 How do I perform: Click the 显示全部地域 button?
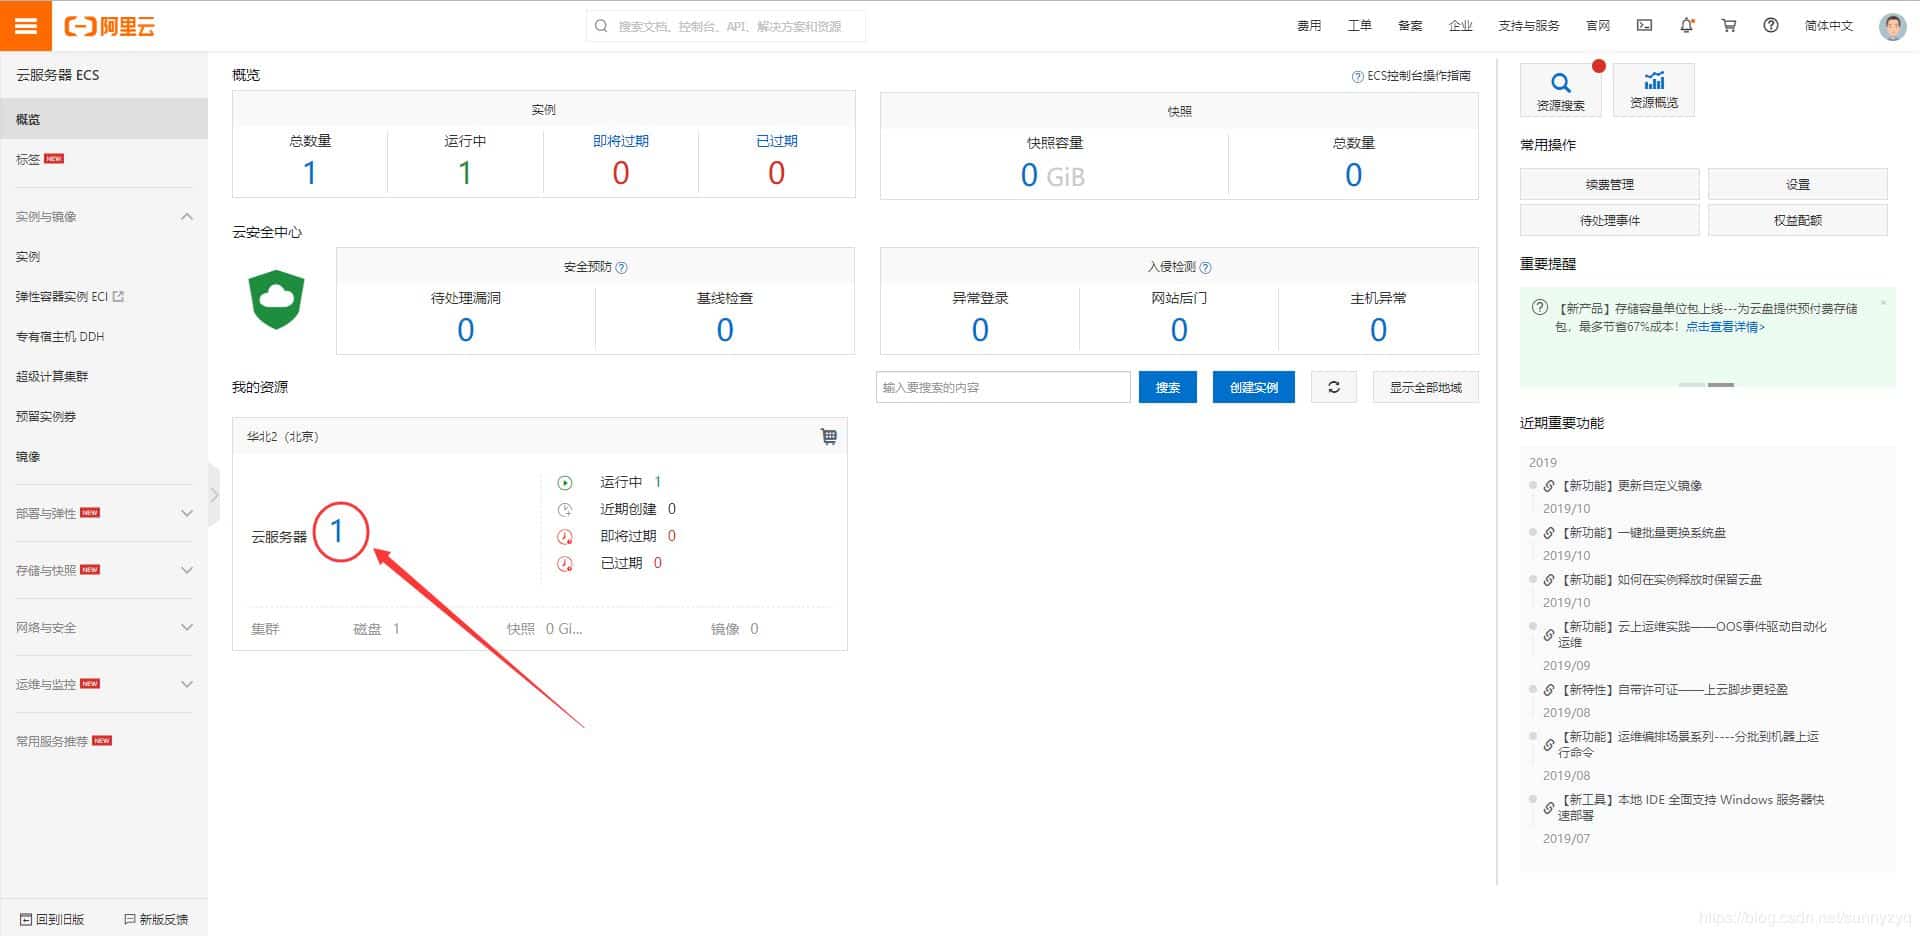point(1425,387)
